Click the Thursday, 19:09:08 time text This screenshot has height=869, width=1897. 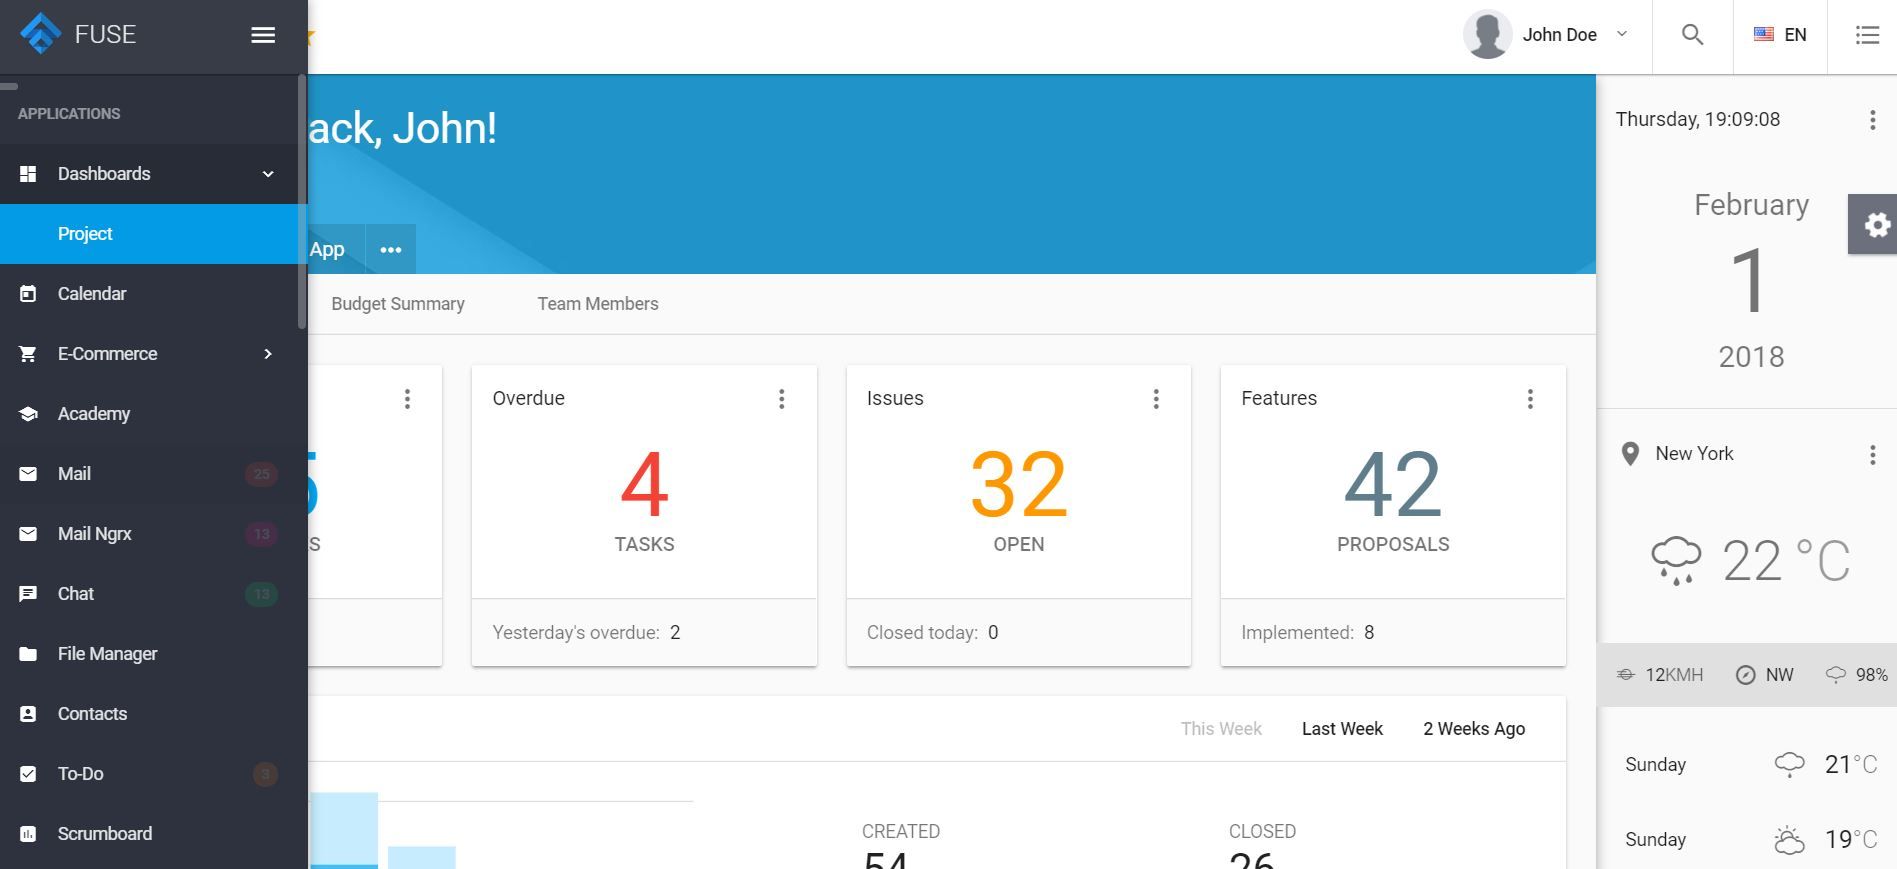(x=1698, y=120)
